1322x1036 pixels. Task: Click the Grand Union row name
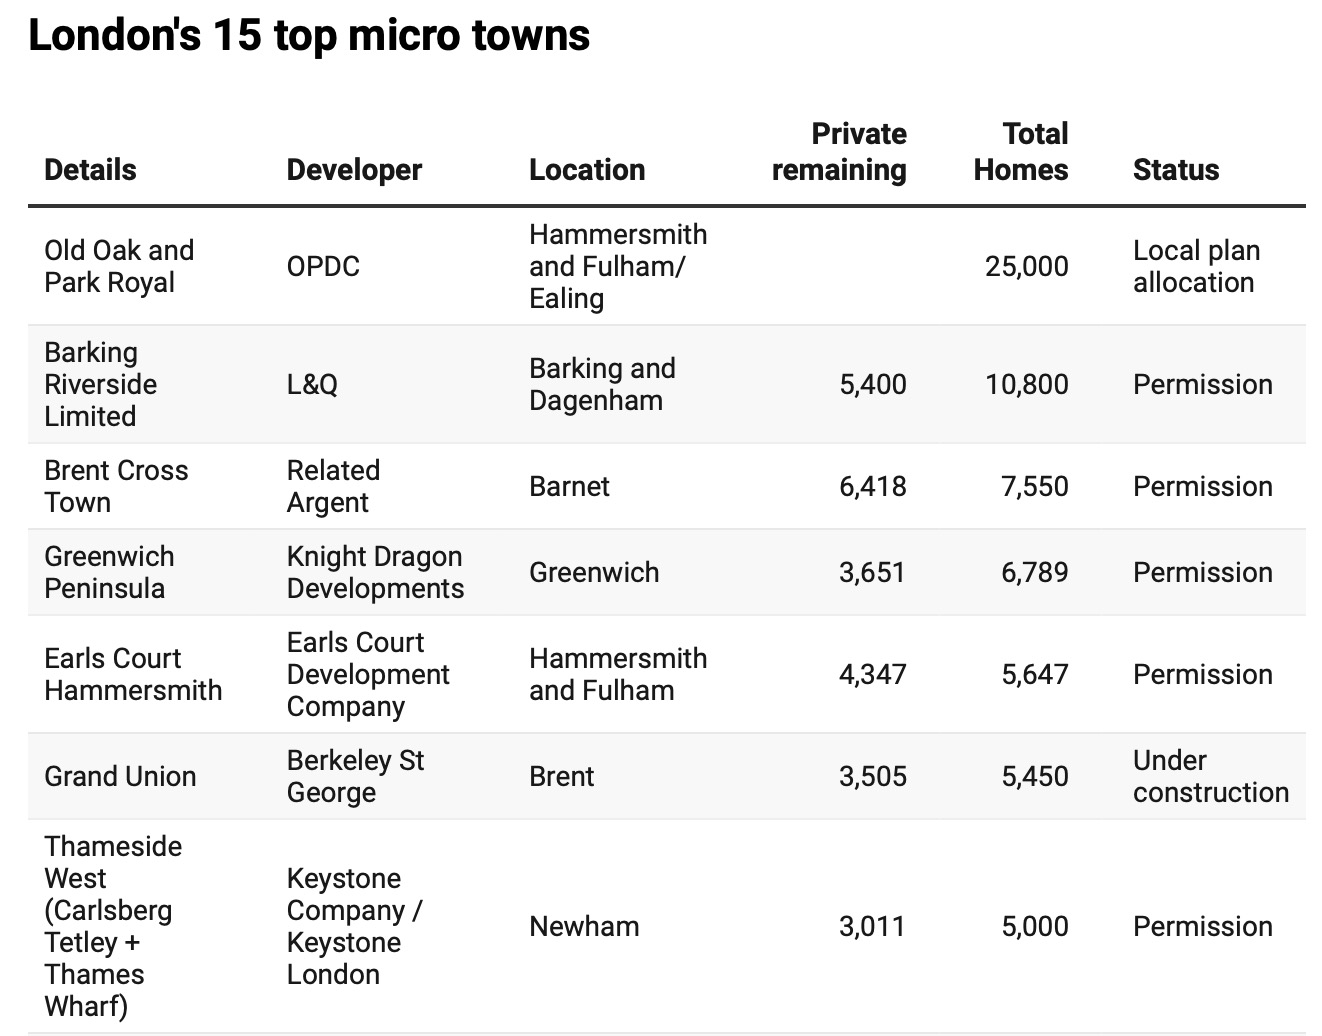120,776
